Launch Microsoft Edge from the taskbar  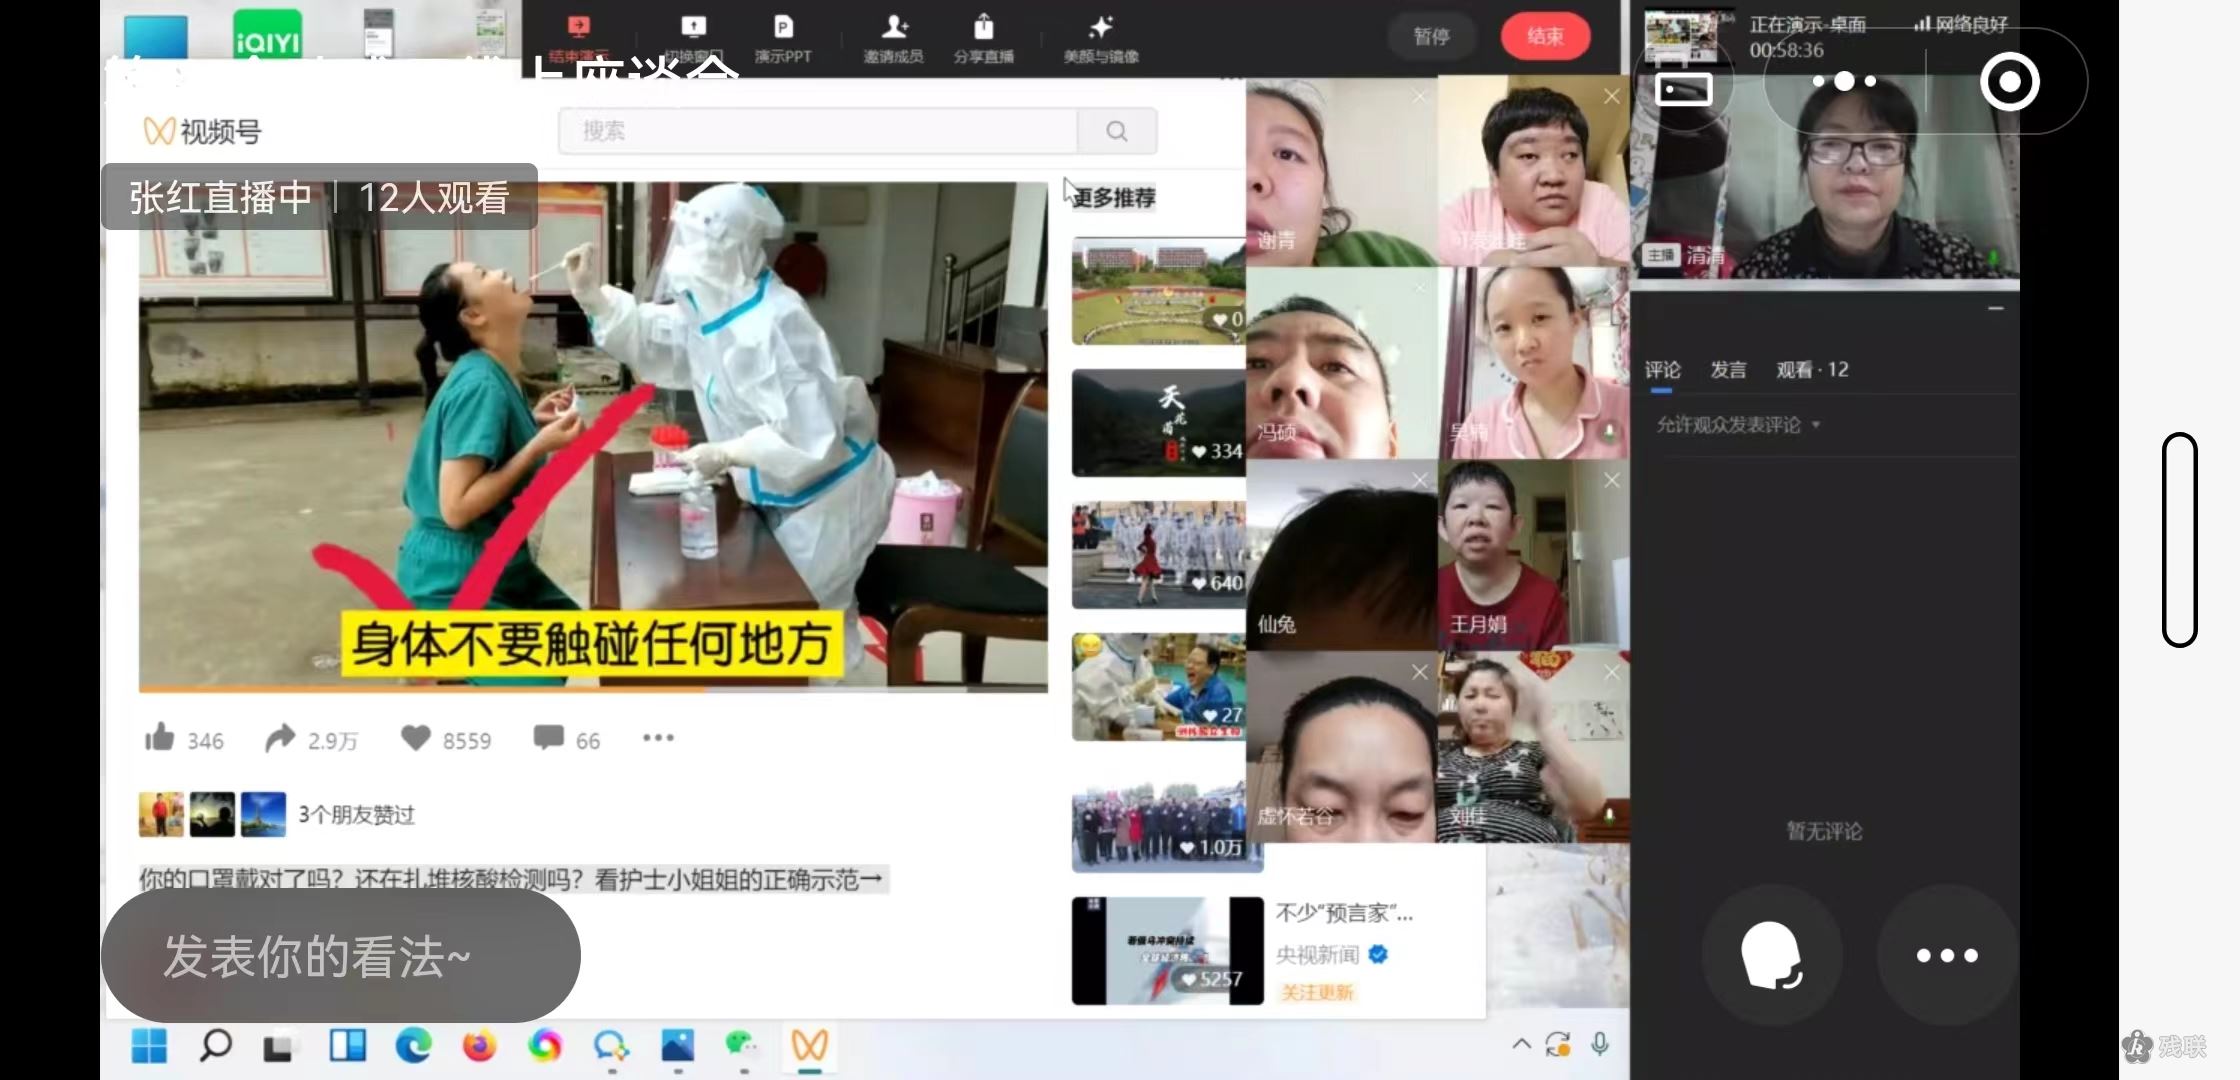click(413, 1046)
